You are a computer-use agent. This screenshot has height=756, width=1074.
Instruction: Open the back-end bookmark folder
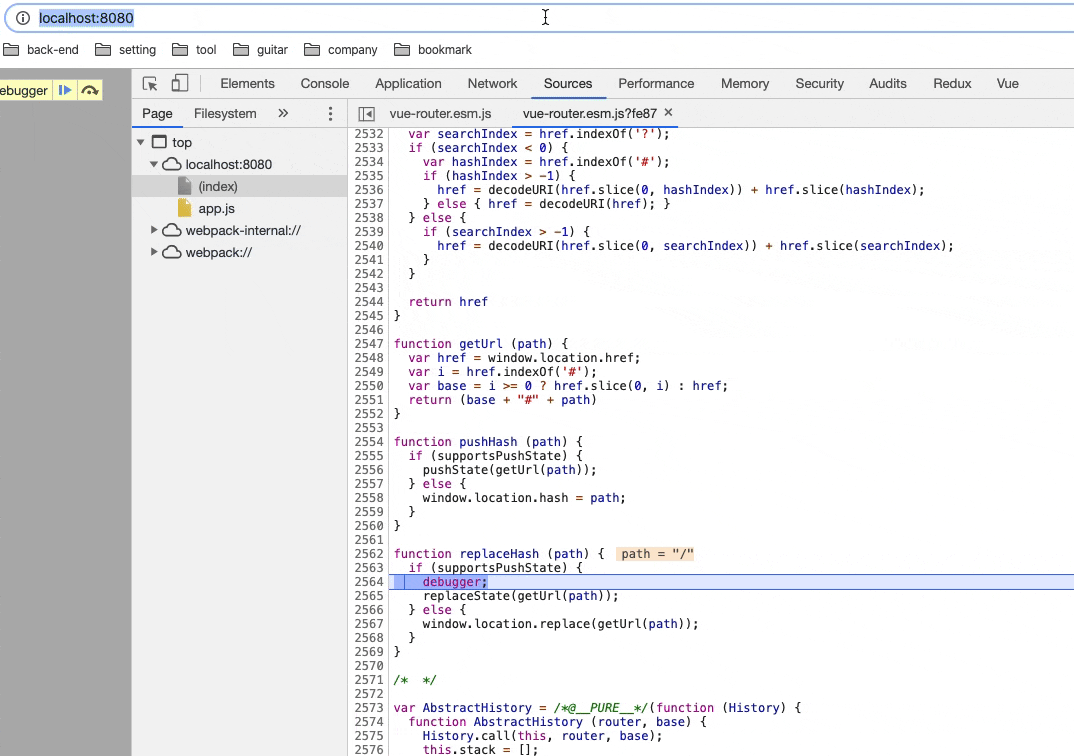click(x=41, y=49)
